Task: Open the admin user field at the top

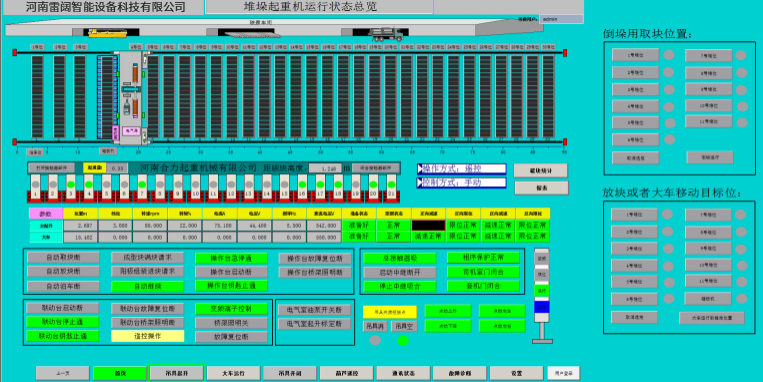Action: pos(561,19)
